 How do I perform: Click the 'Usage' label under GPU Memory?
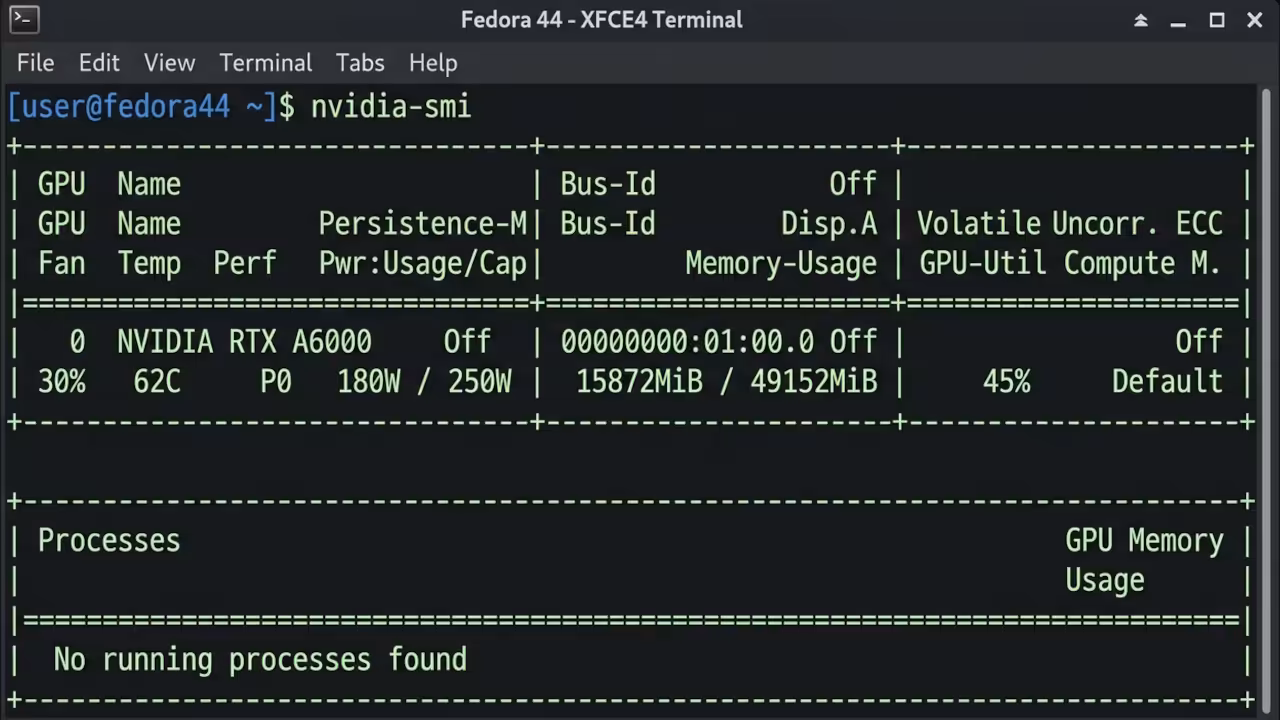(x=1105, y=581)
